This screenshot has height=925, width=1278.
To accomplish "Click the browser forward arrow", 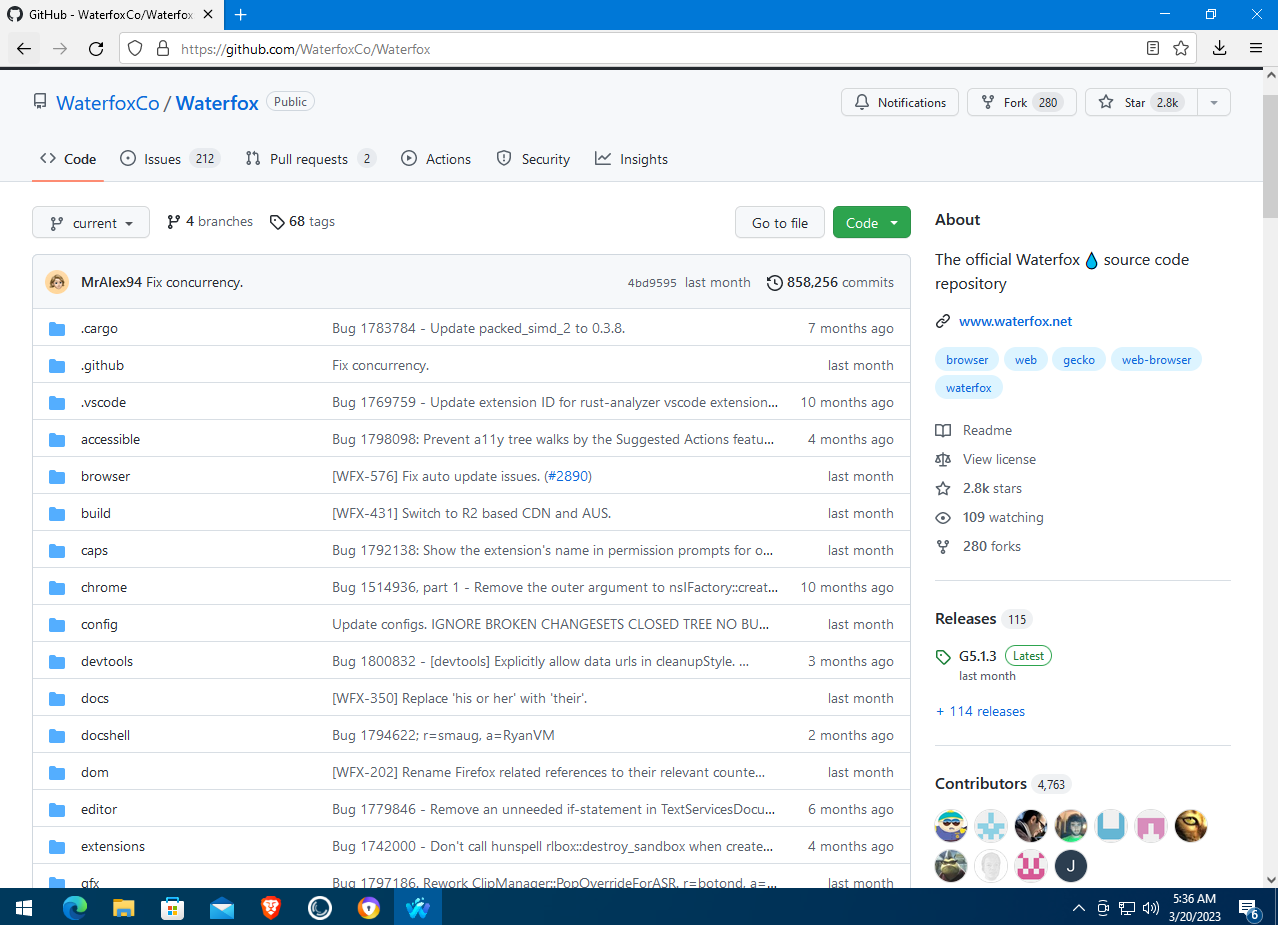I will pyautogui.click(x=60, y=48).
